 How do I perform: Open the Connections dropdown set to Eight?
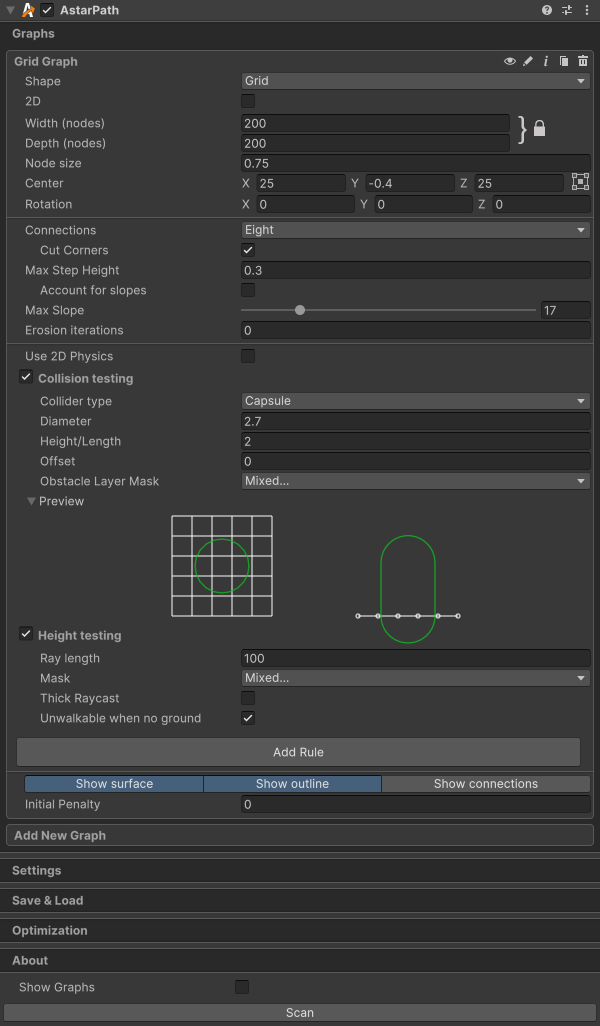(x=415, y=230)
